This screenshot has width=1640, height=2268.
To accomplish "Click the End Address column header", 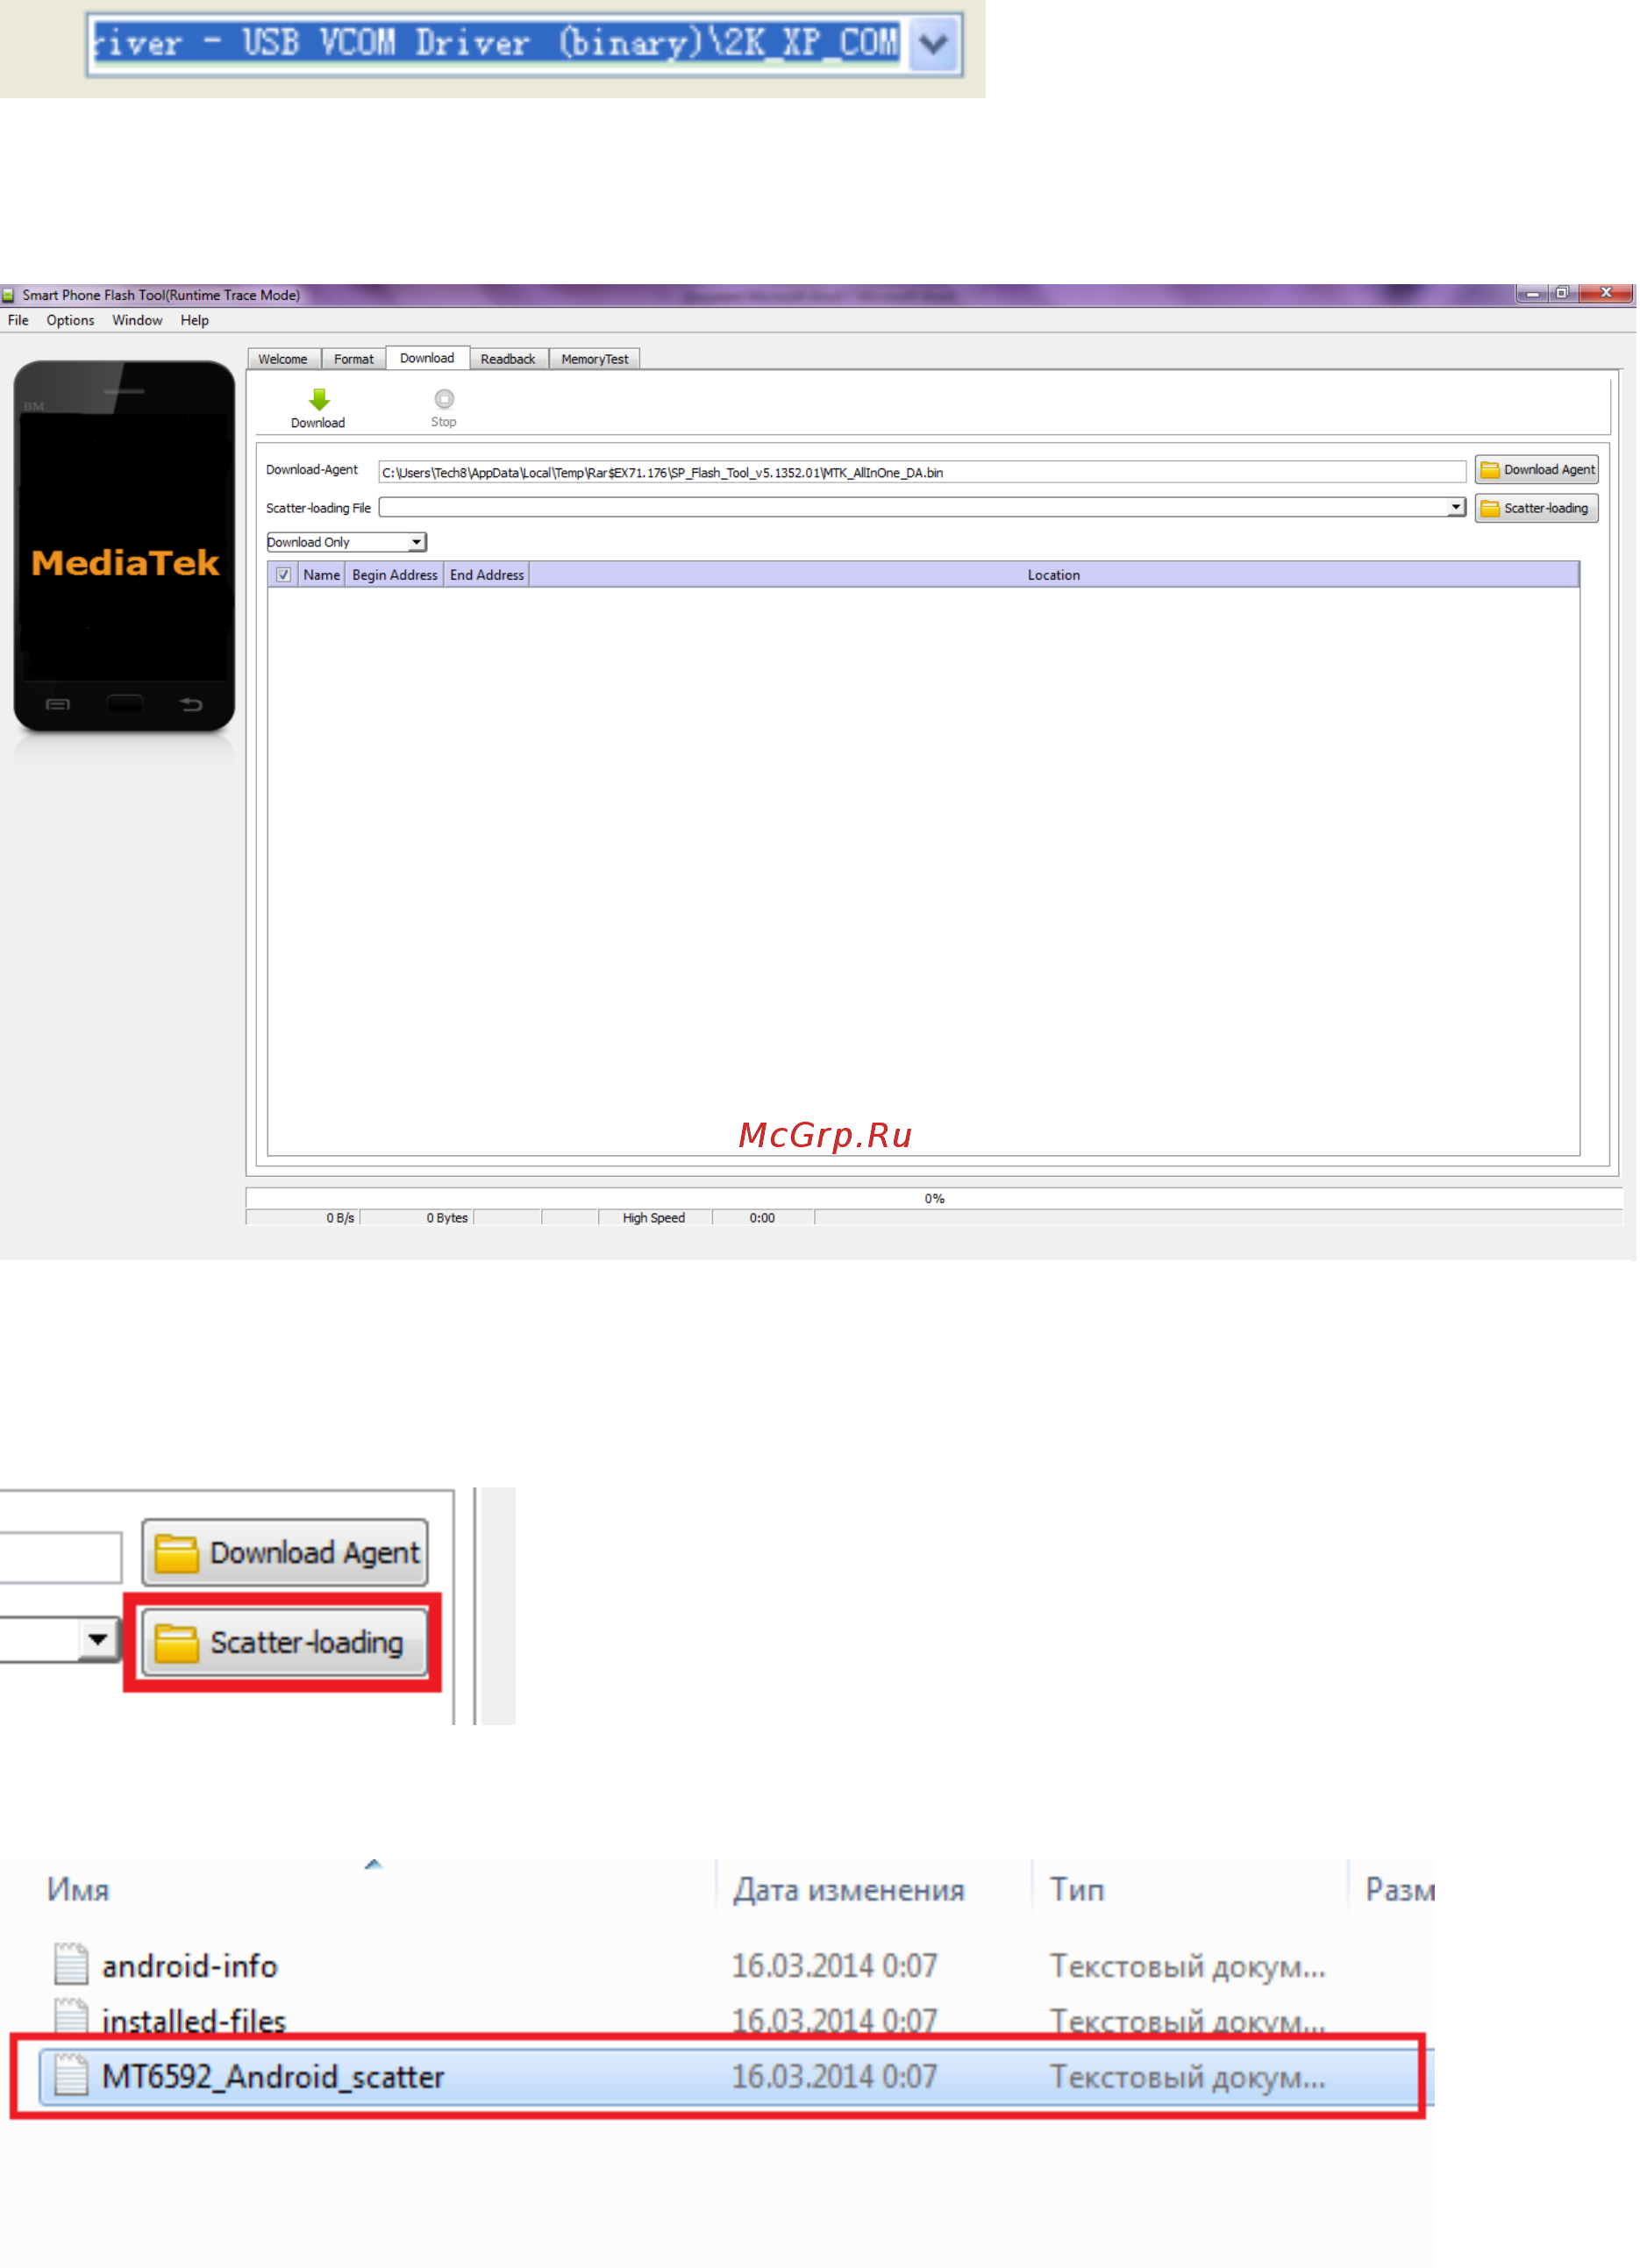I will coord(487,575).
